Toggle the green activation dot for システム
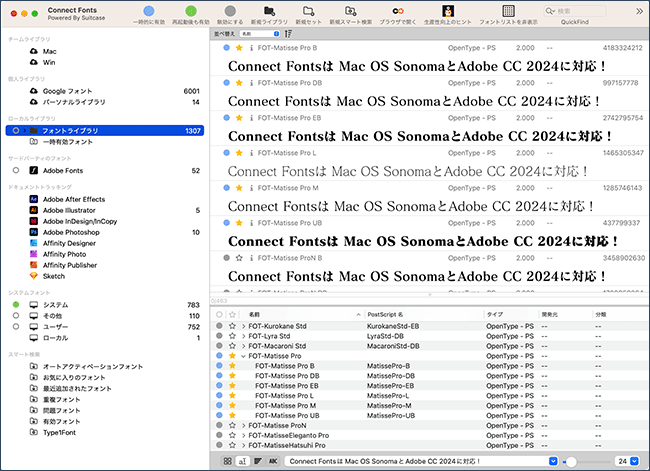 [x=16, y=305]
